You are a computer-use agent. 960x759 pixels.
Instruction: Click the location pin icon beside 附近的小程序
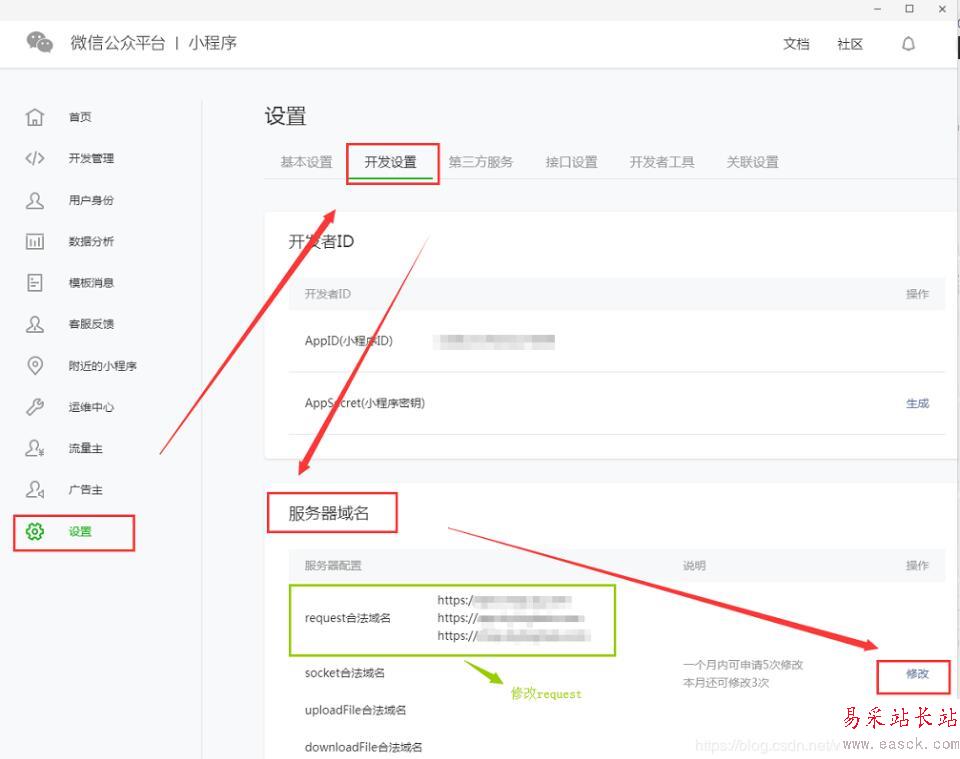(x=35, y=365)
